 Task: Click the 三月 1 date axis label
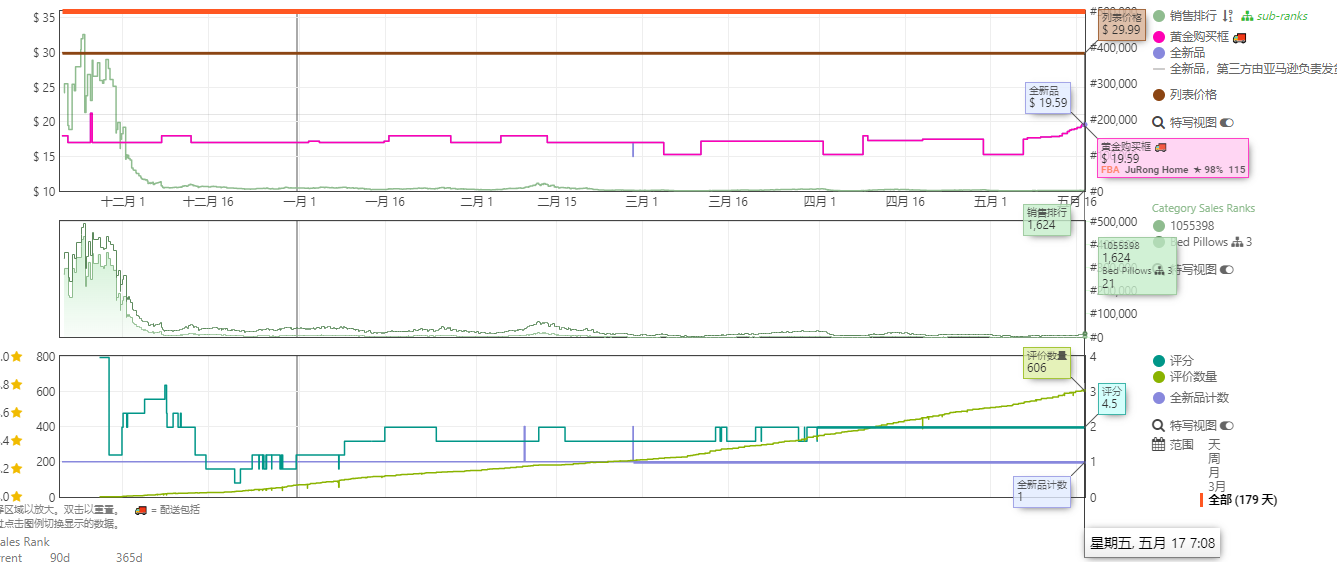641,201
